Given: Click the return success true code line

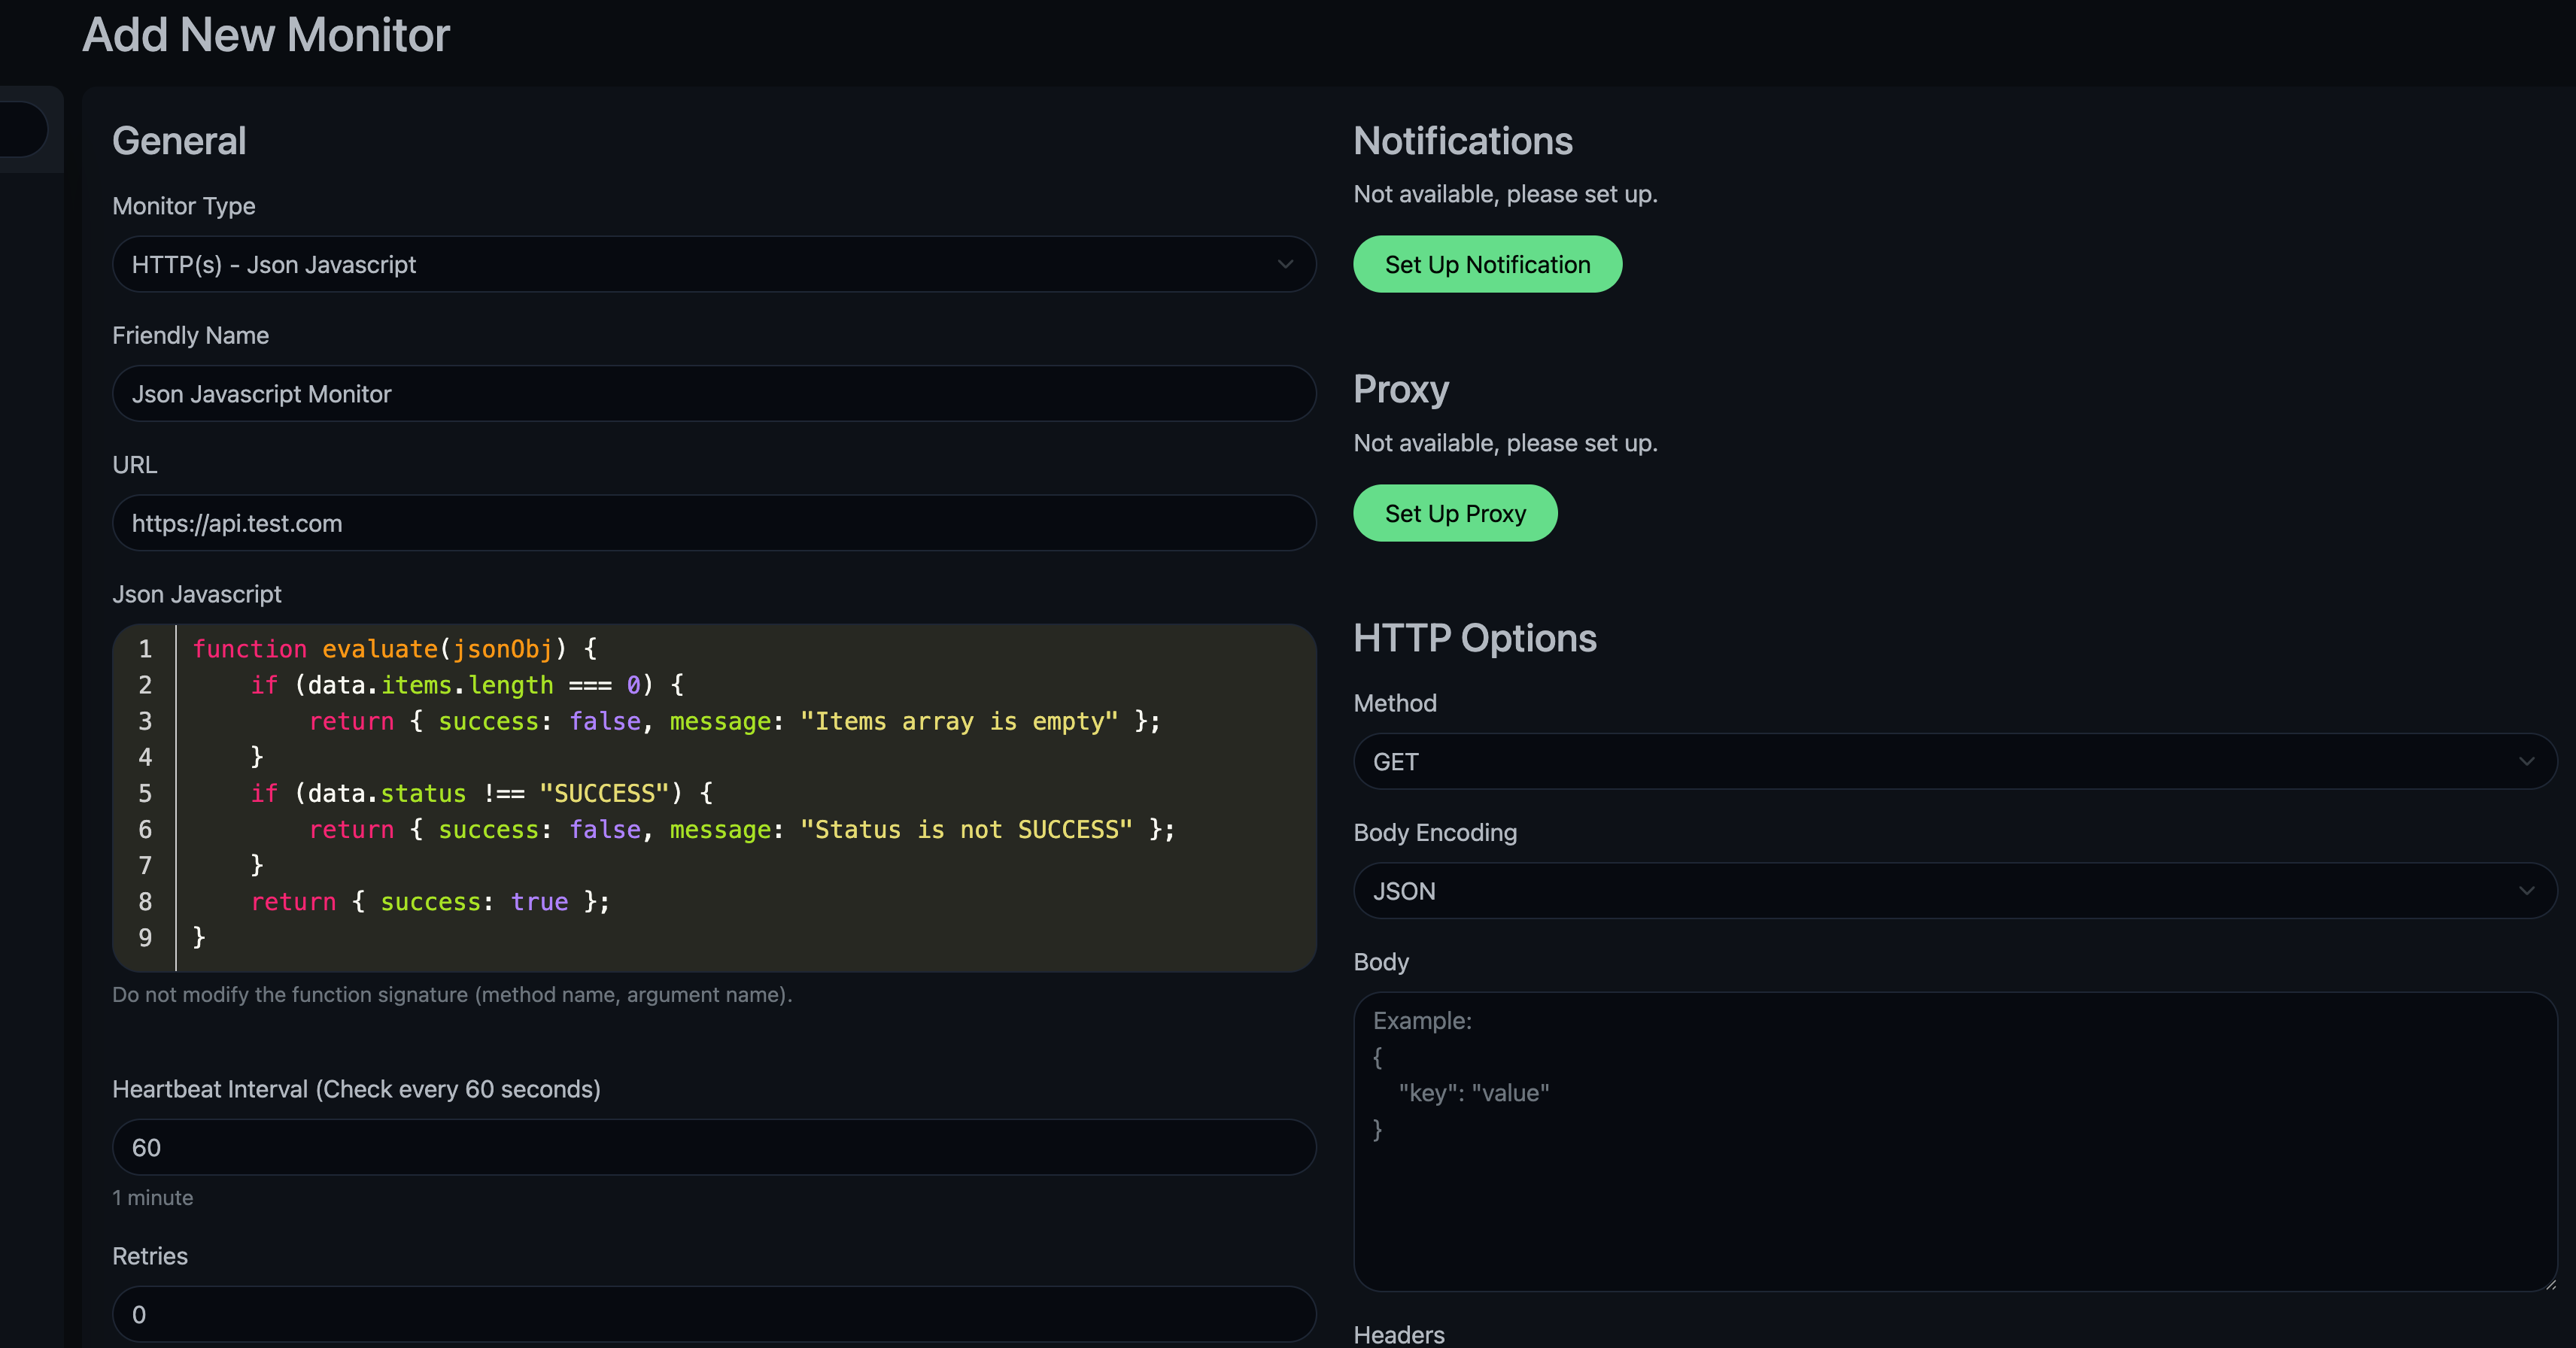Looking at the screenshot, I should pyautogui.click(x=430, y=902).
